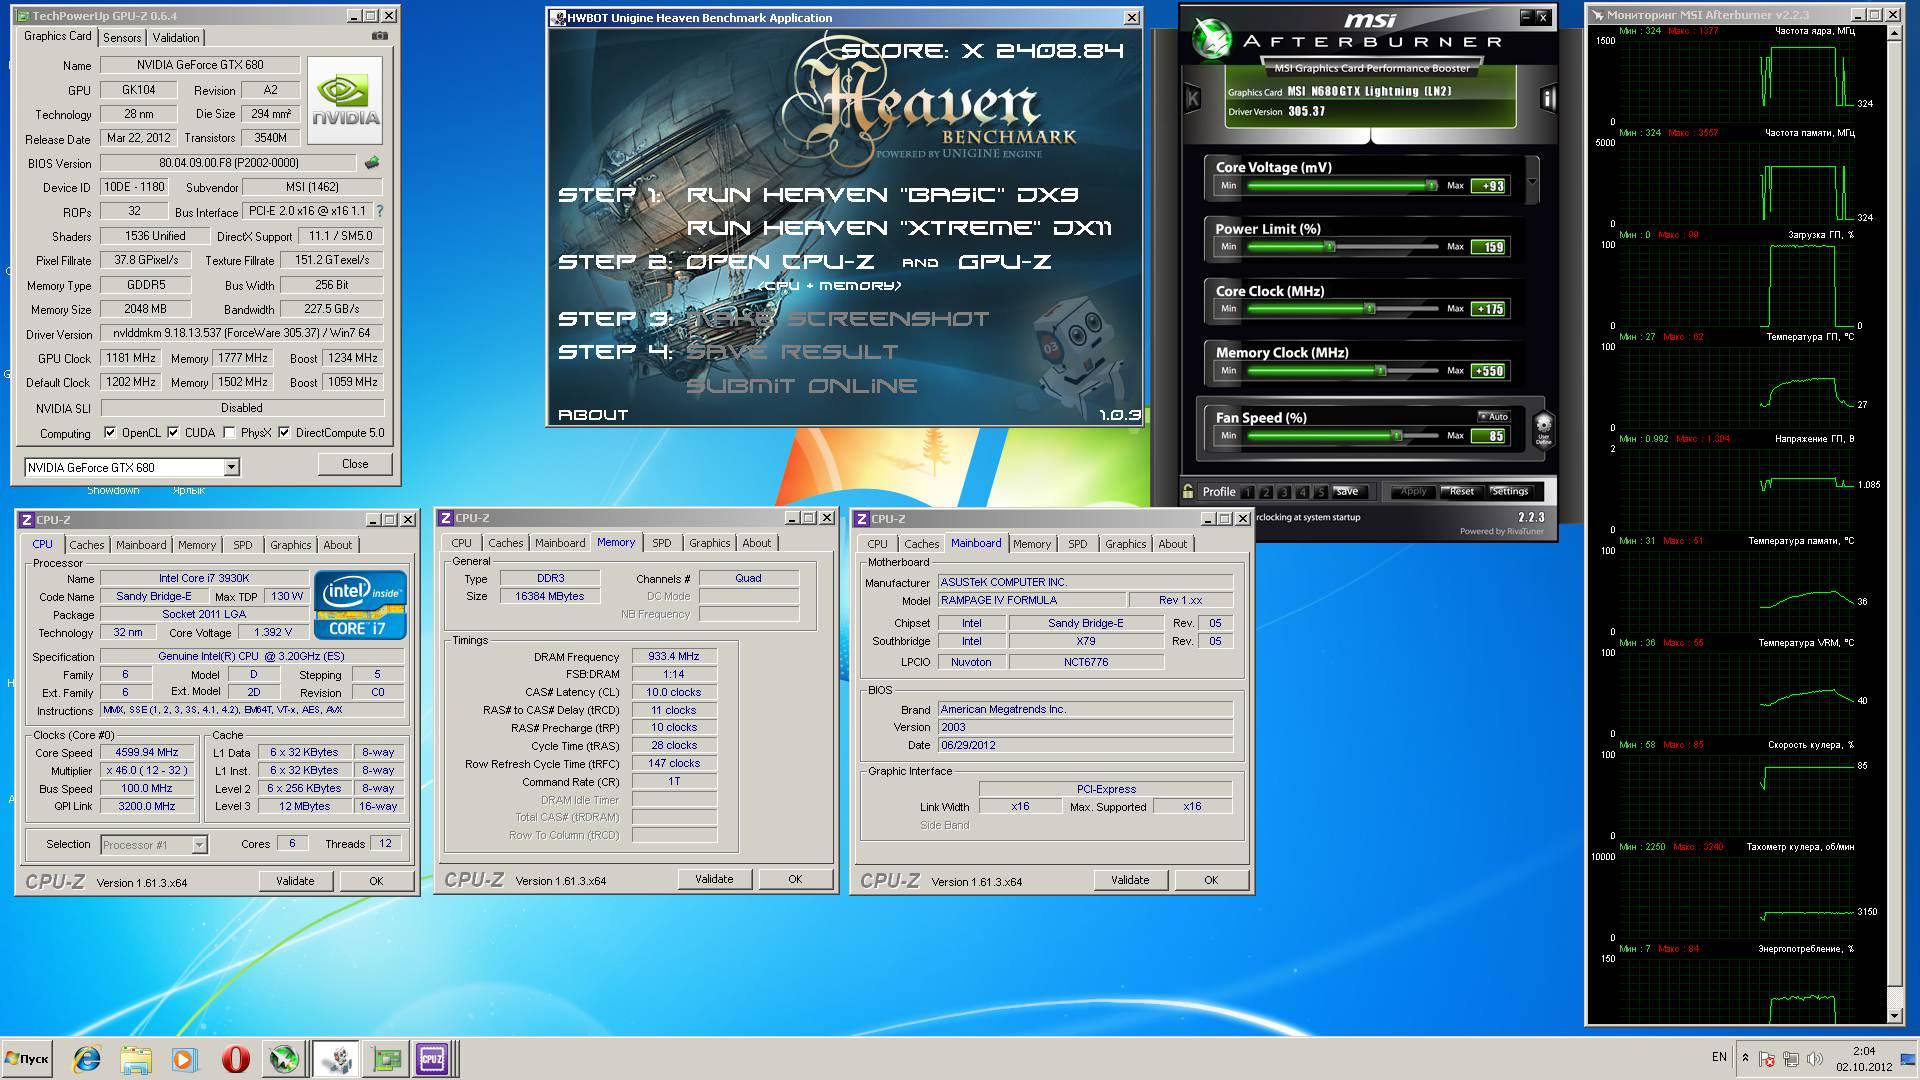Click the Afterburner profile lock icon
Image resolution: width=1920 pixels, height=1080 pixels.
(x=1188, y=491)
